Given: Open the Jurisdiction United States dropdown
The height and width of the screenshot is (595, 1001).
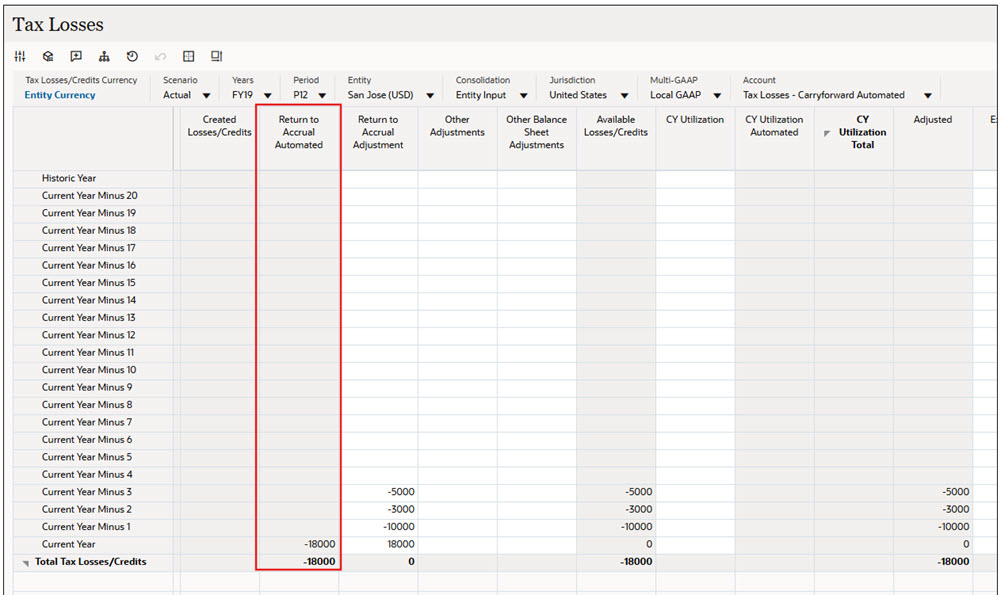Looking at the screenshot, I should [624, 96].
